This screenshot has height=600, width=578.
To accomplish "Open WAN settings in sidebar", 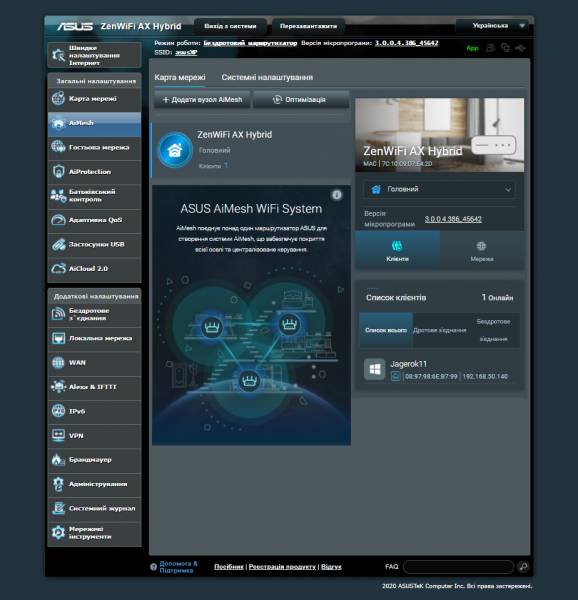I will point(94,363).
